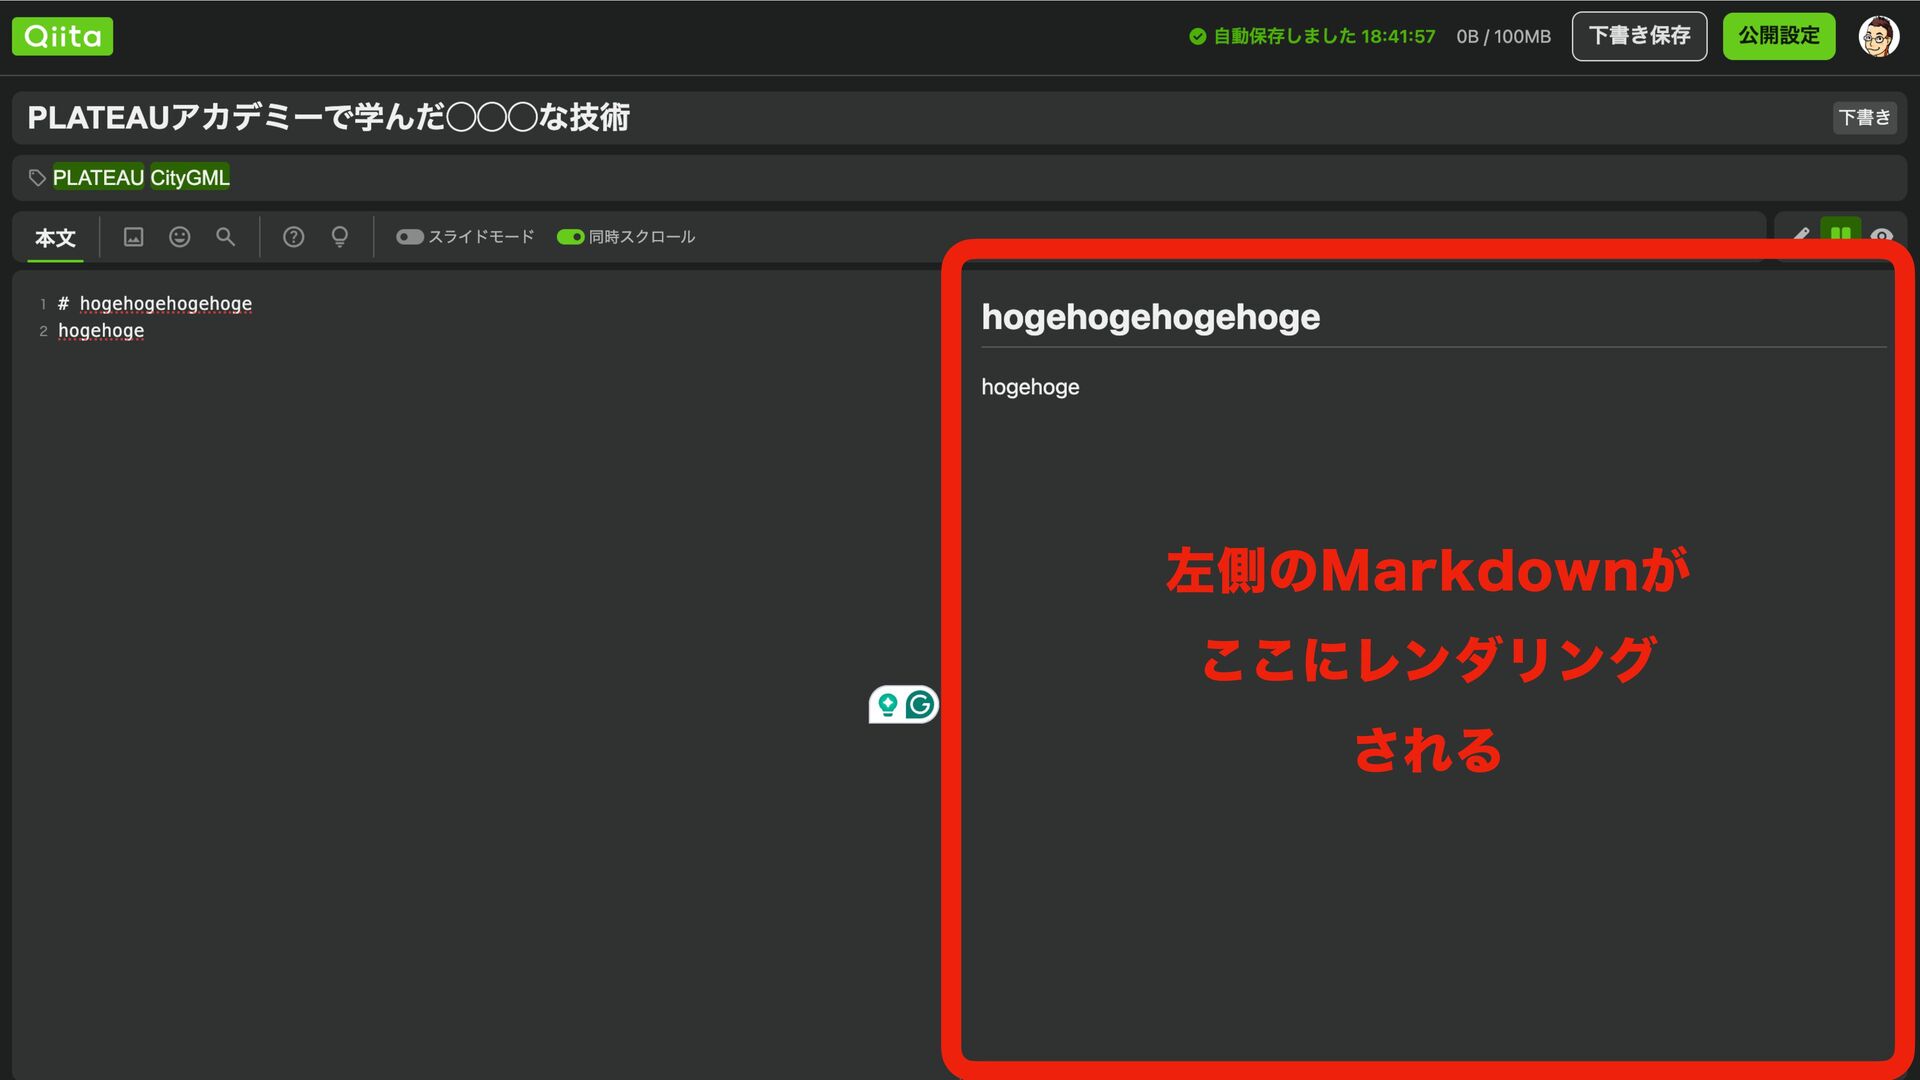The image size is (1920, 1080).
Task: Switch to preview-only eye view
Action: (x=1881, y=235)
